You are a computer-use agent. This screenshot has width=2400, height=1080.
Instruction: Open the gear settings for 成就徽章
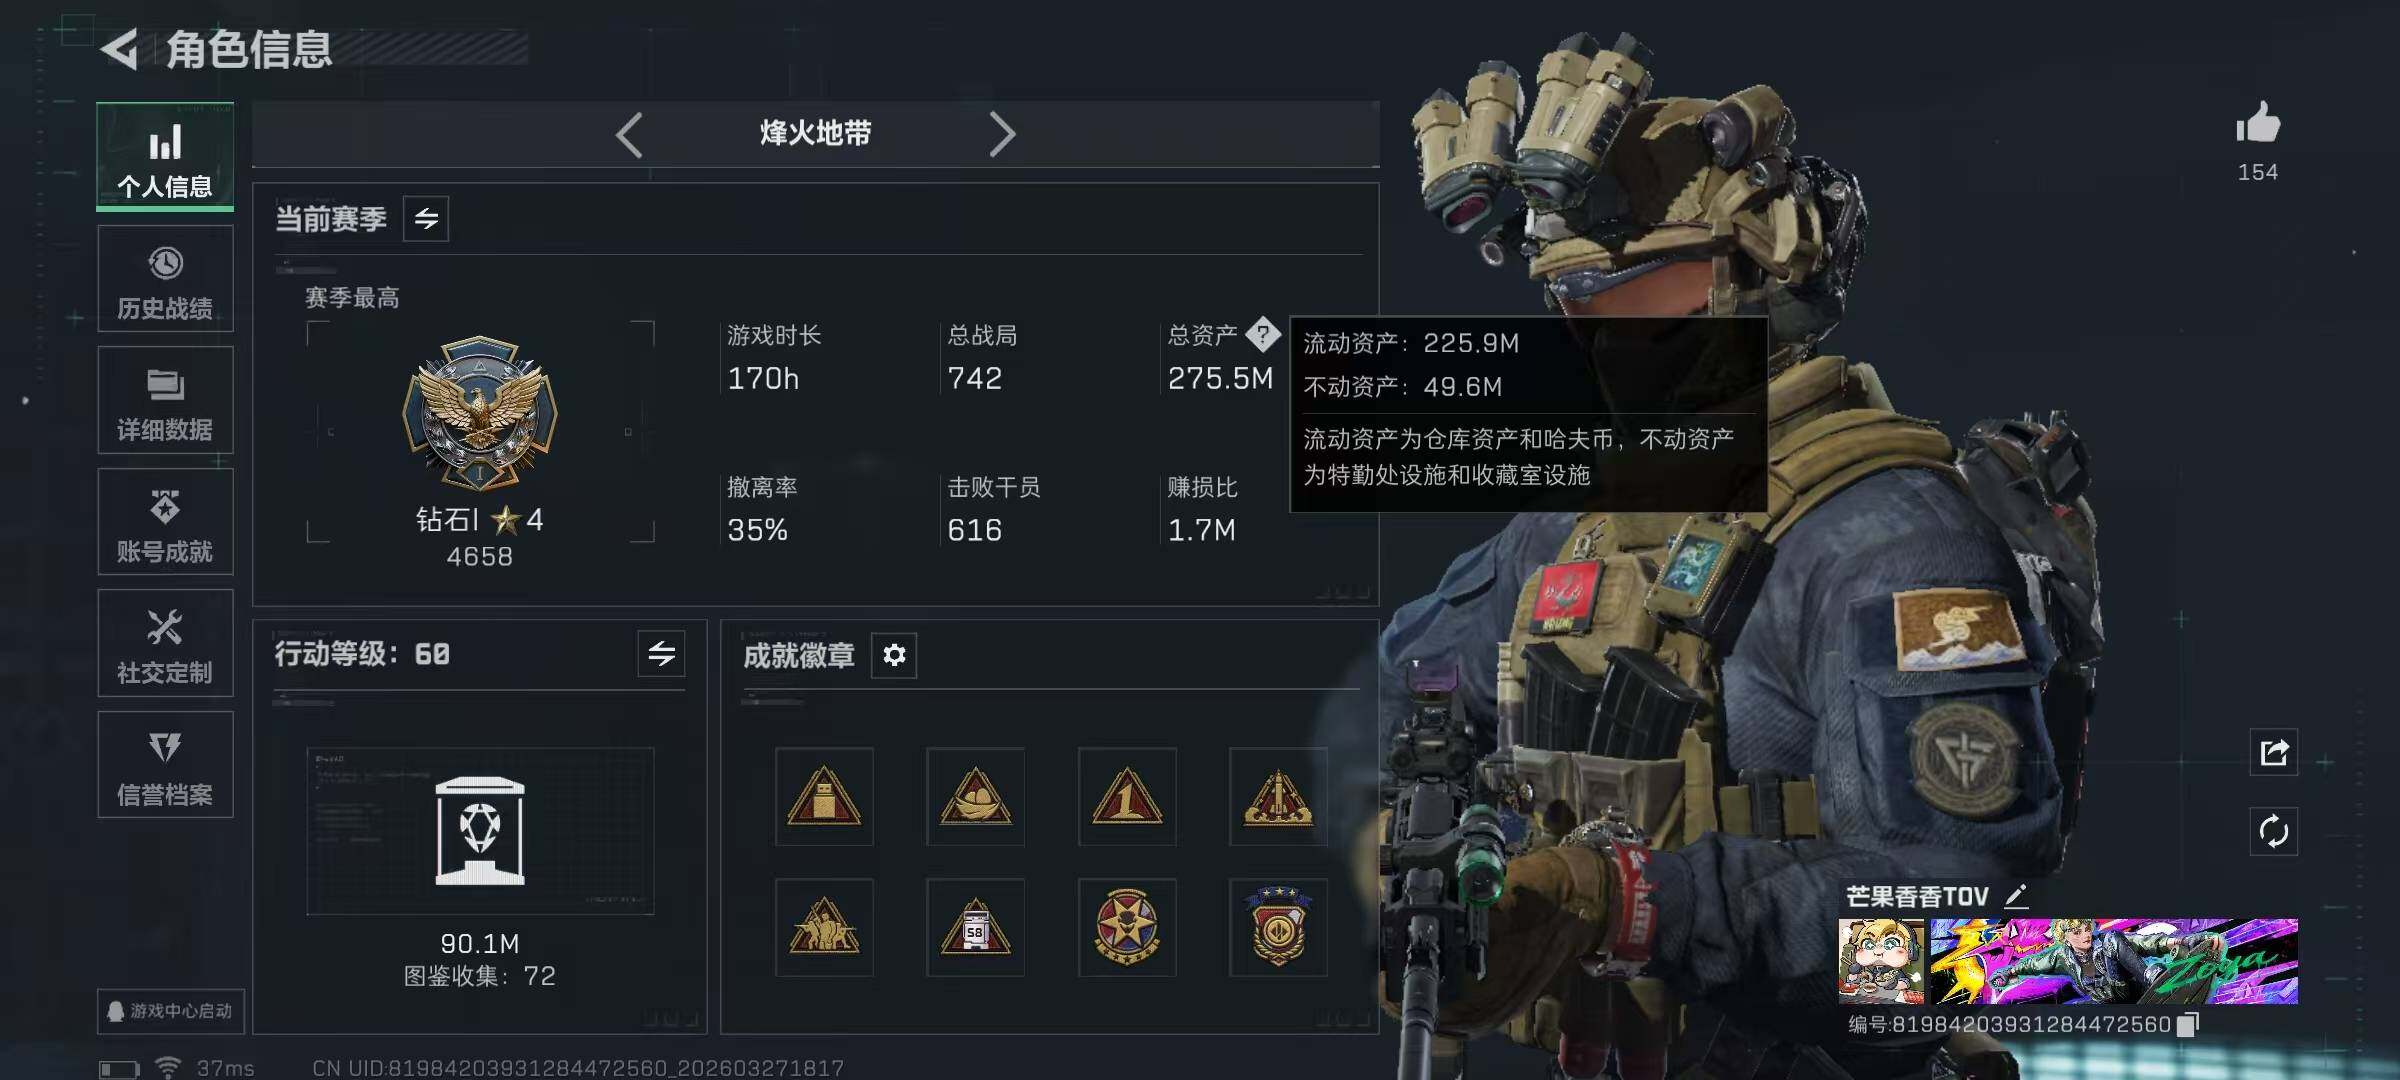coord(894,655)
